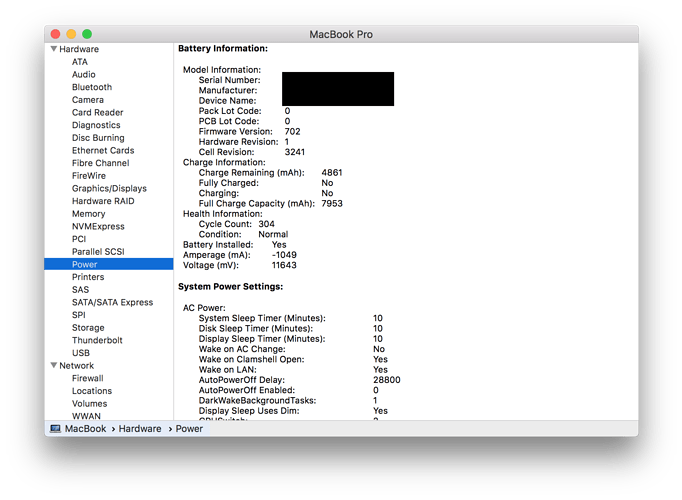This screenshot has height=500, width=682.
Task: Click the Charge Remaining value 4861
Action: point(332,173)
